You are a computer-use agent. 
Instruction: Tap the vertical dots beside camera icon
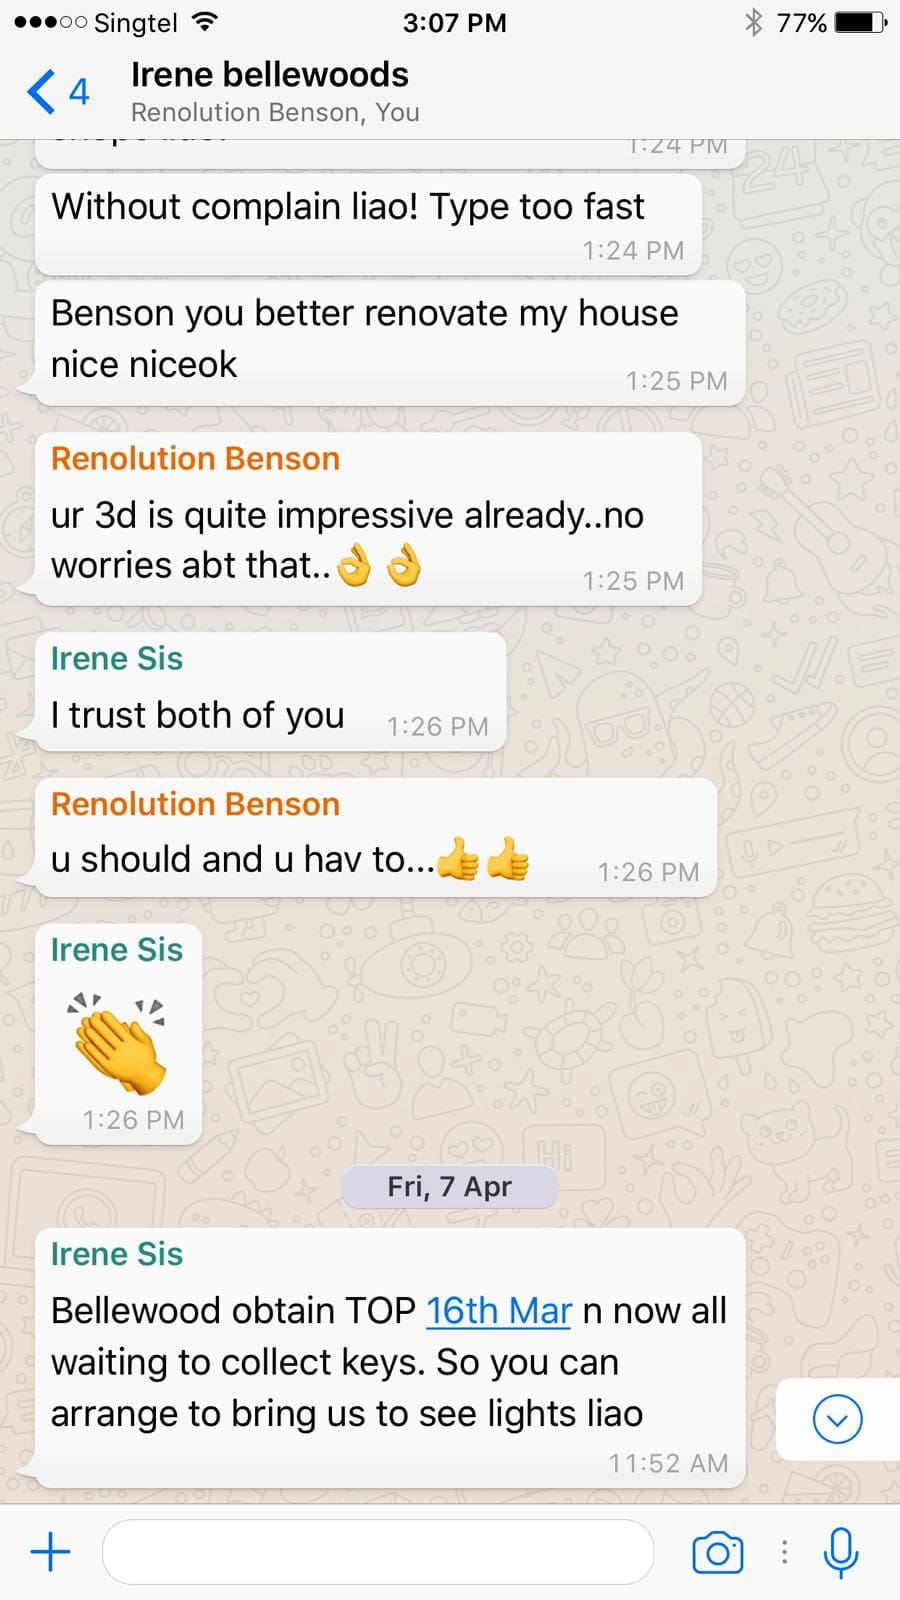(784, 1552)
